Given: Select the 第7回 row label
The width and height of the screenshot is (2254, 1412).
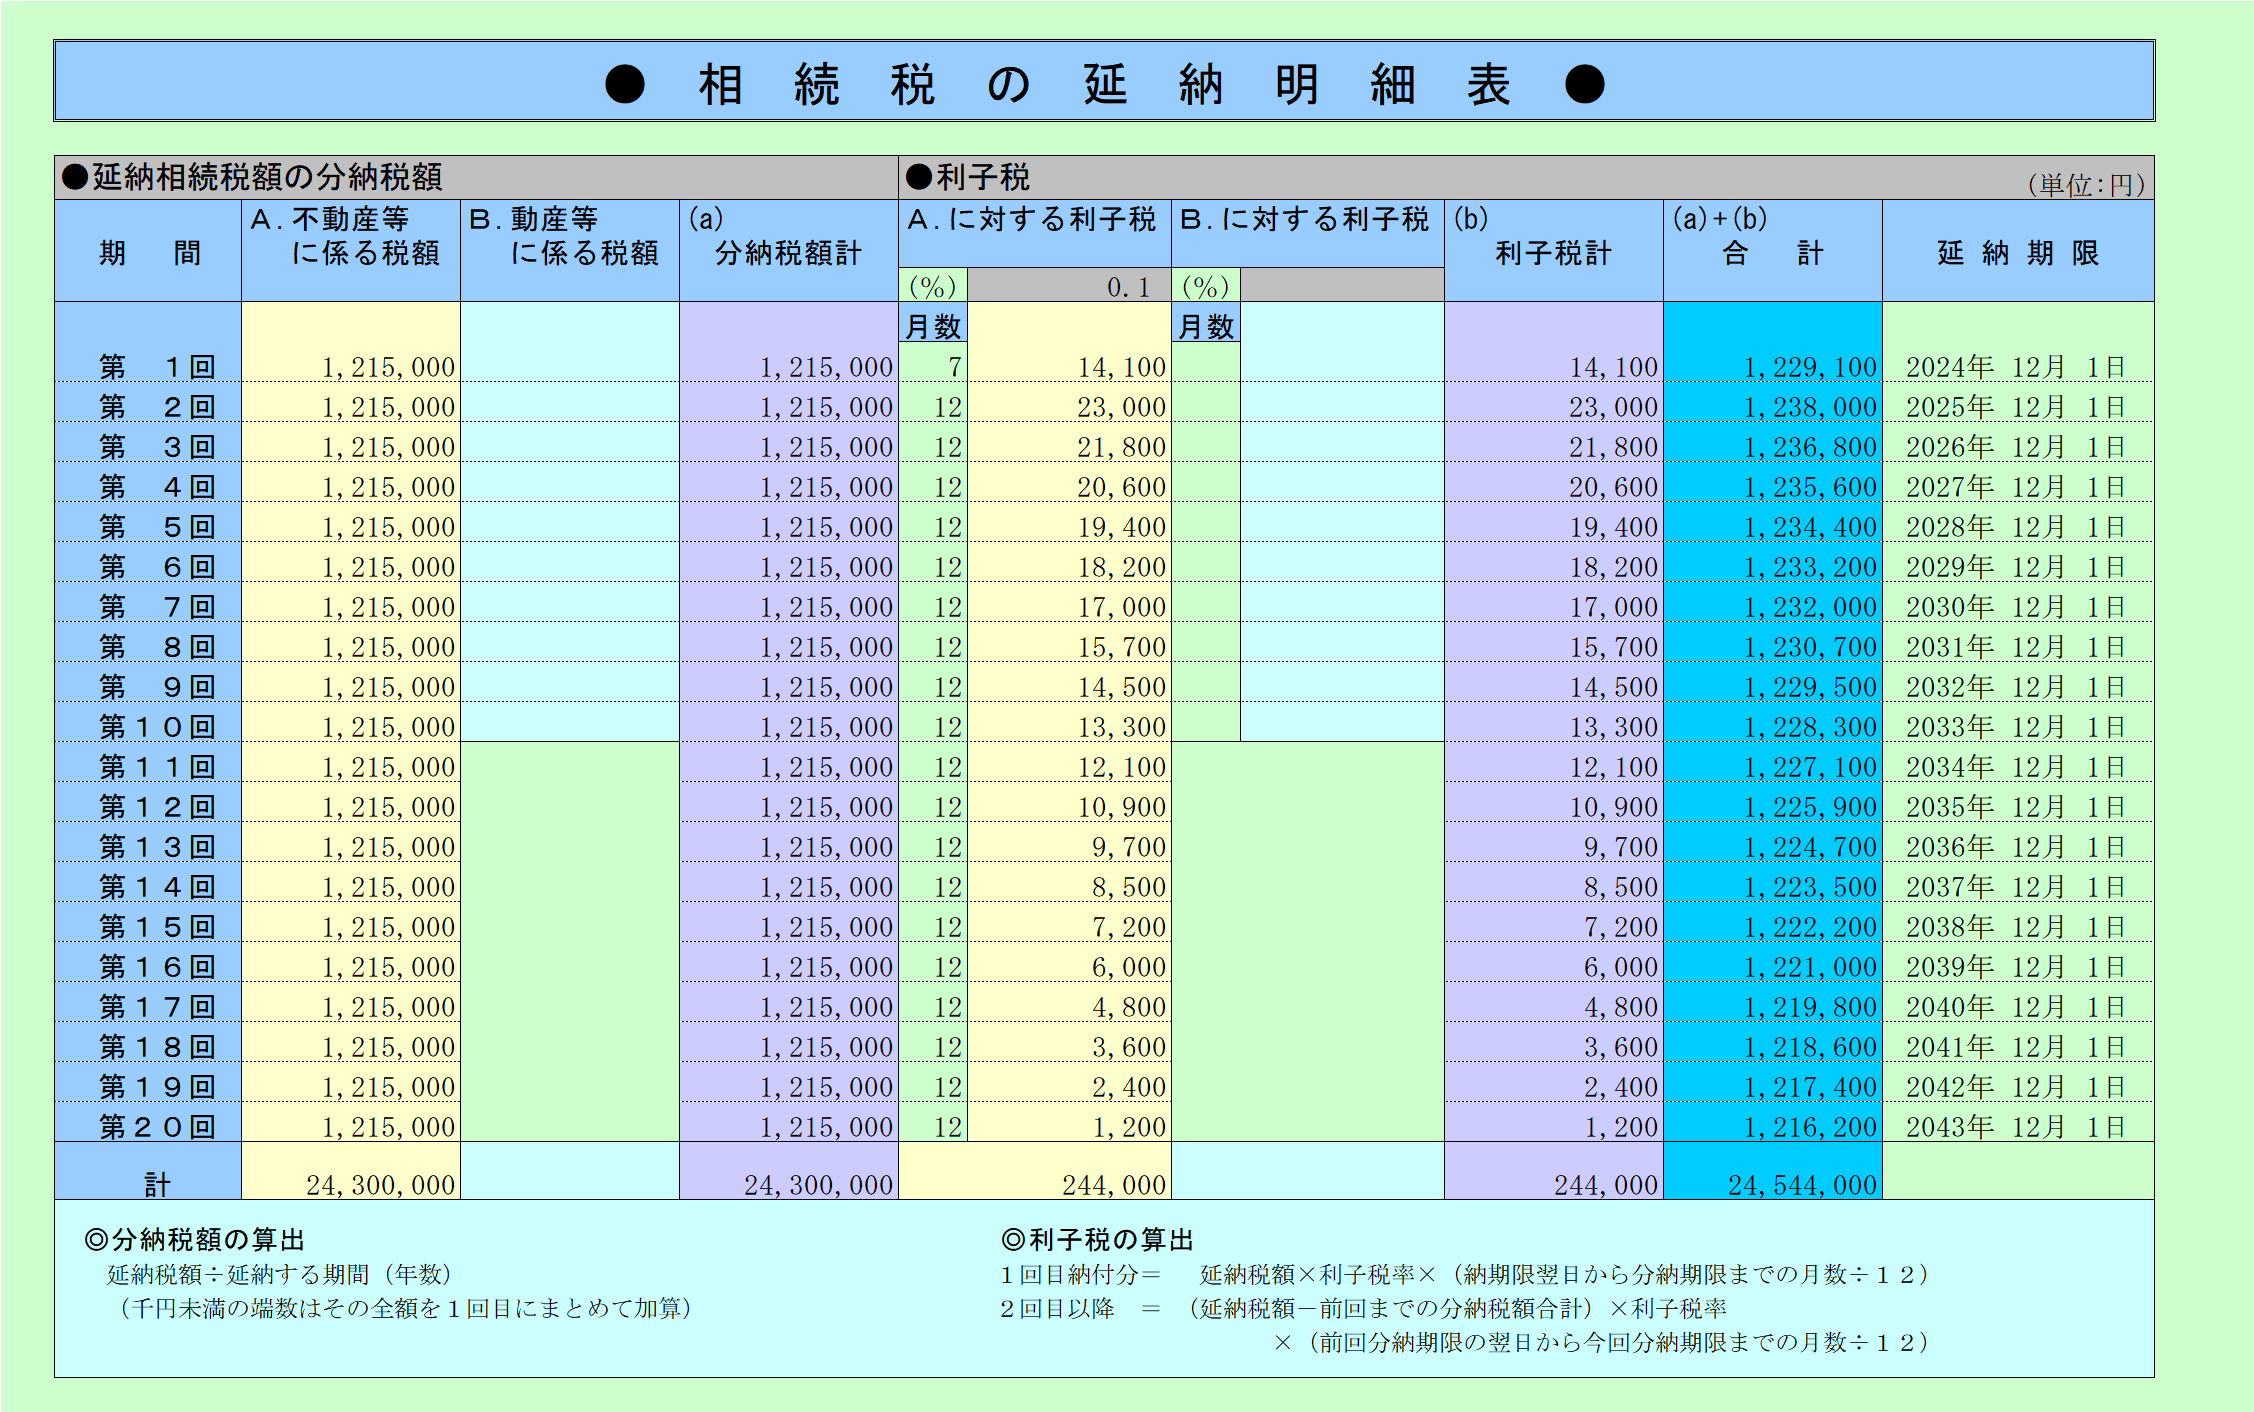Looking at the screenshot, I should click(157, 607).
